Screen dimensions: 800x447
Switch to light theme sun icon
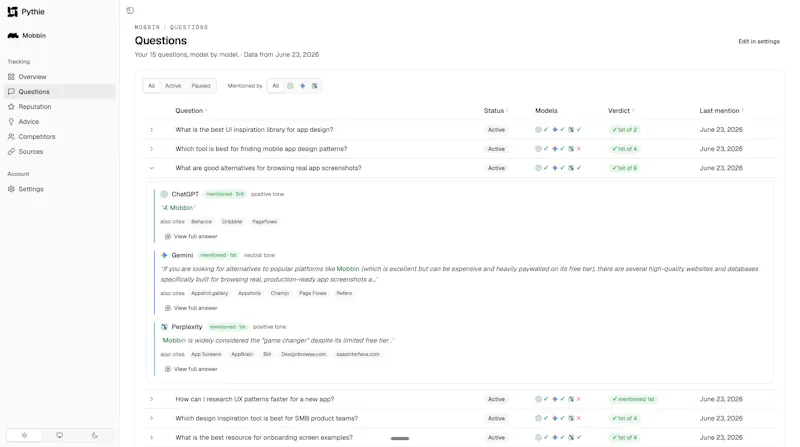pyautogui.click(x=24, y=435)
